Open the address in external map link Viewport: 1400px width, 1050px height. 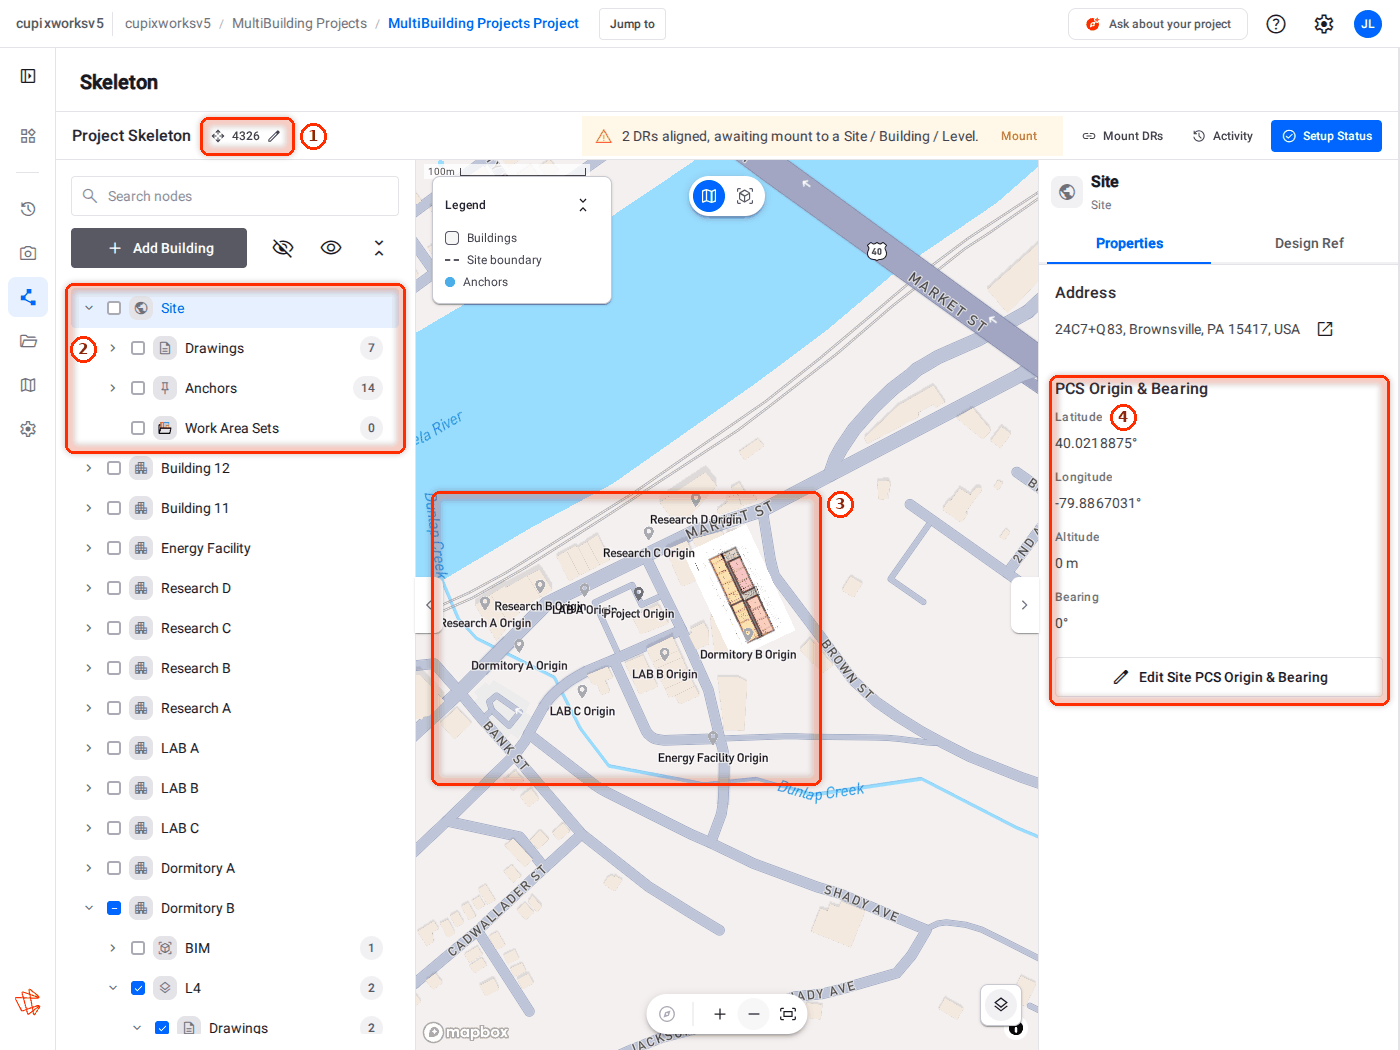click(x=1325, y=329)
